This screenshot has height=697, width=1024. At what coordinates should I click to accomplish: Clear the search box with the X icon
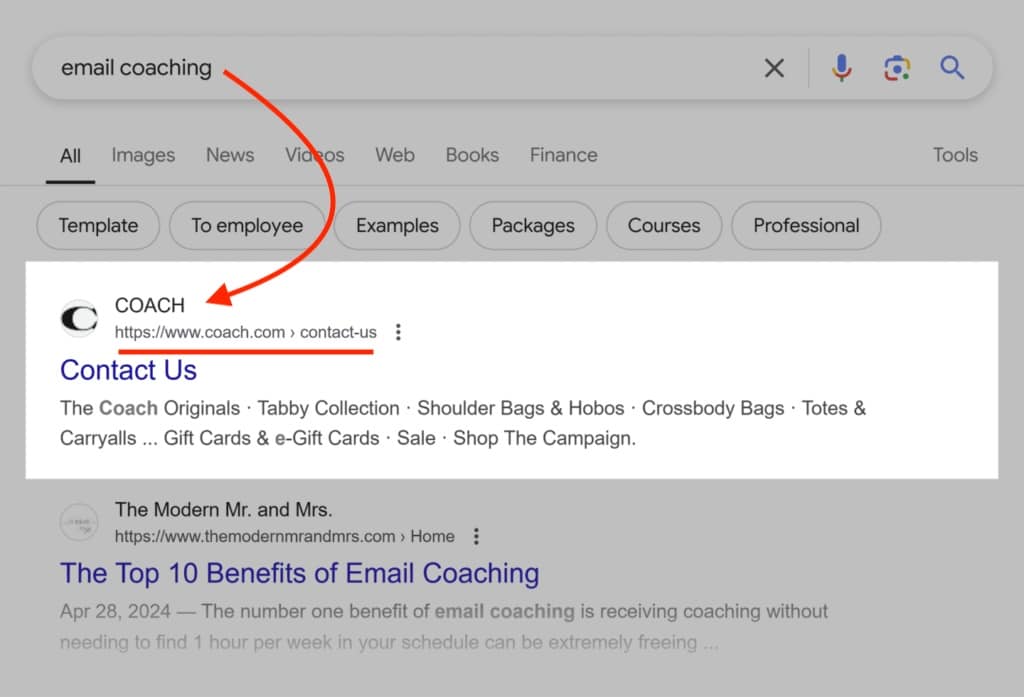pyautogui.click(x=774, y=68)
